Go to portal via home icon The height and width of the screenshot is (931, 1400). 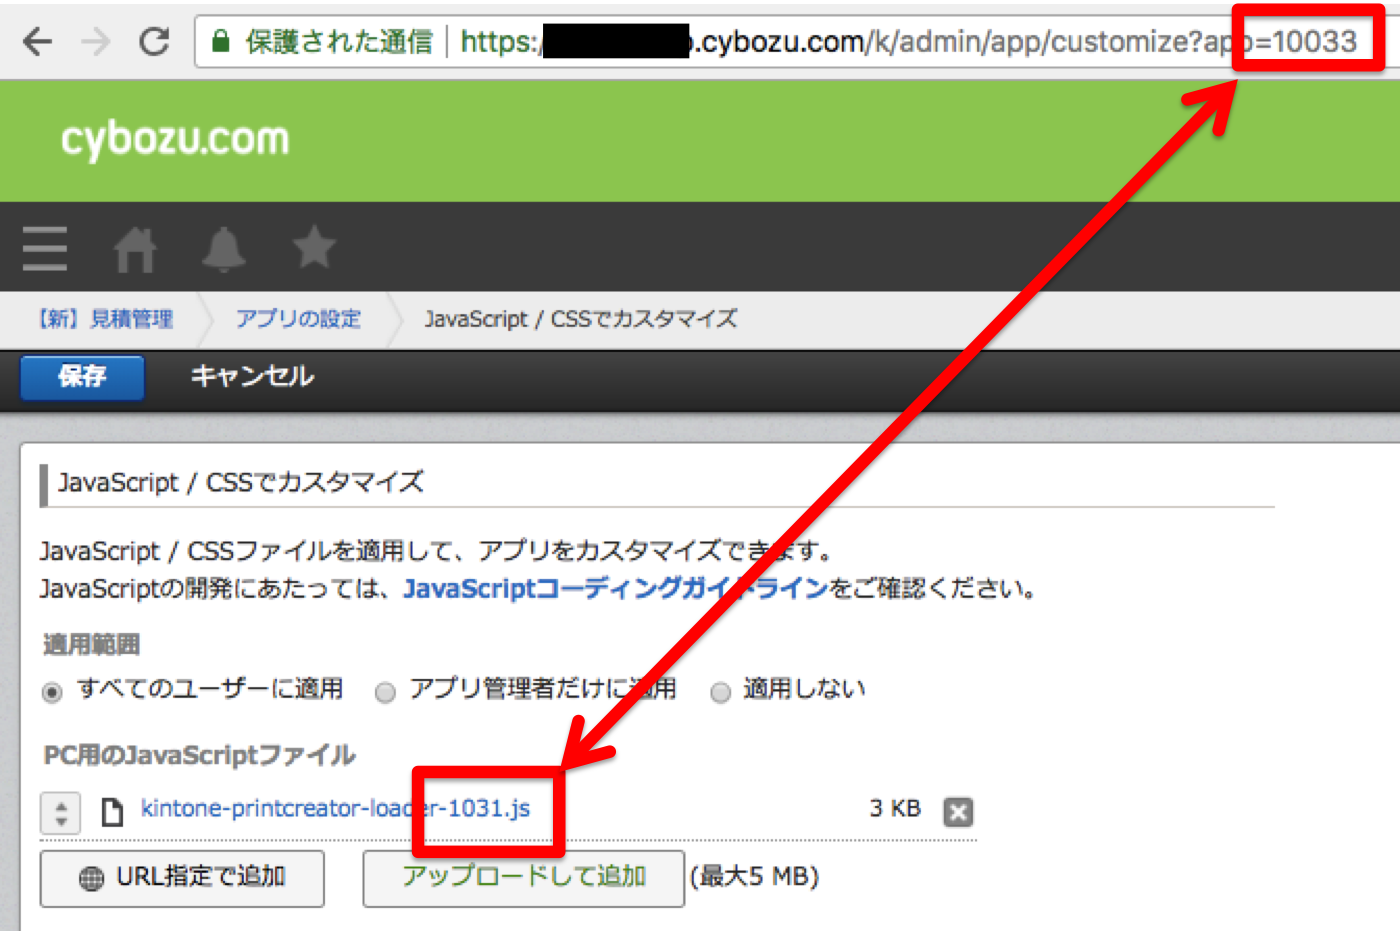135,249
